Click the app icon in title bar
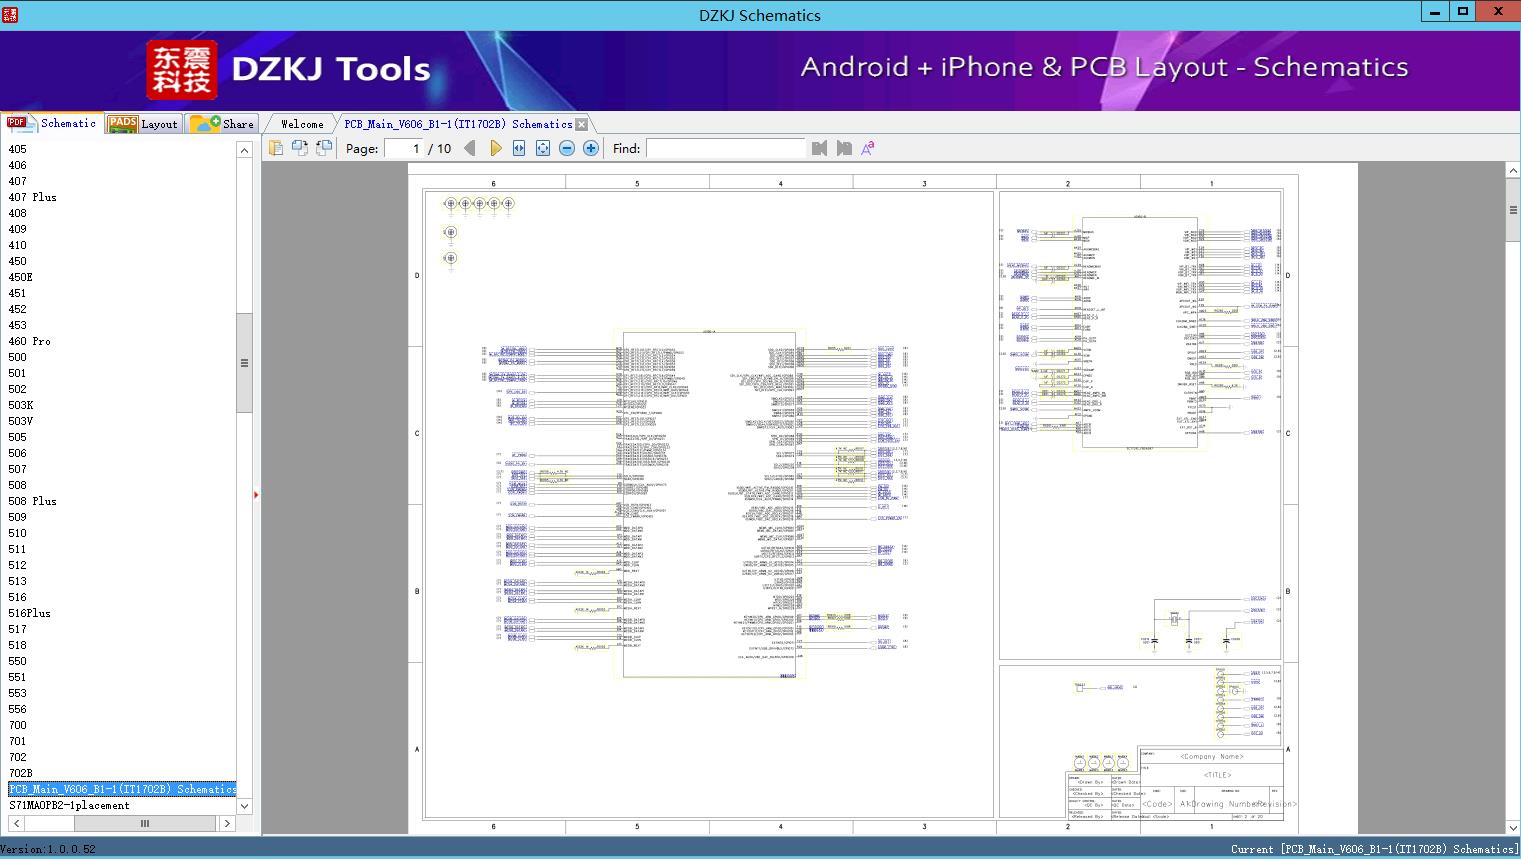Image resolution: width=1521 pixels, height=859 pixels. click(x=10, y=14)
